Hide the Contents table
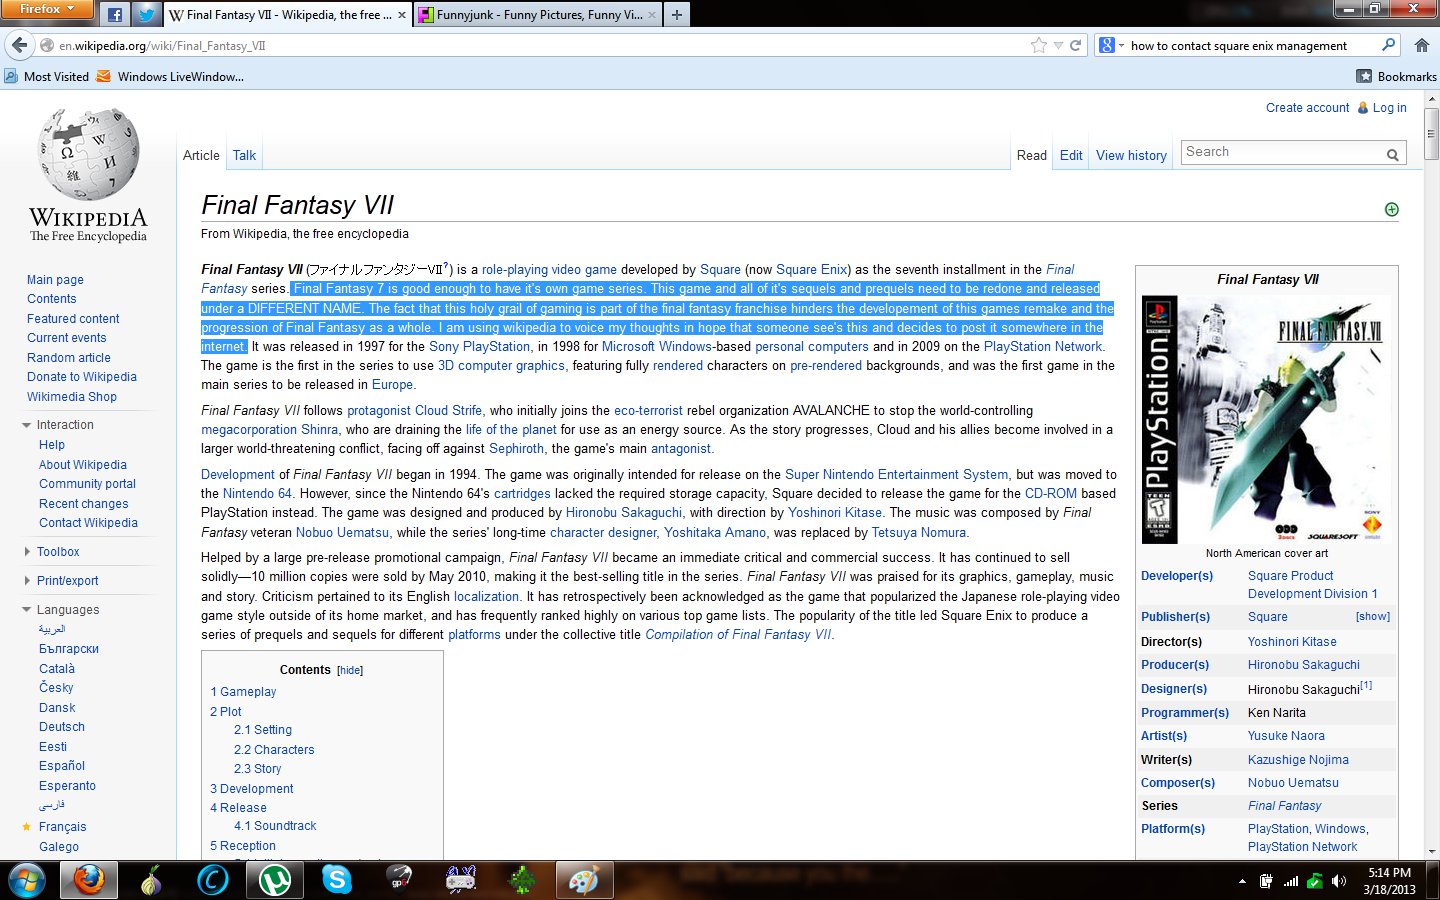1440x900 pixels. point(350,670)
